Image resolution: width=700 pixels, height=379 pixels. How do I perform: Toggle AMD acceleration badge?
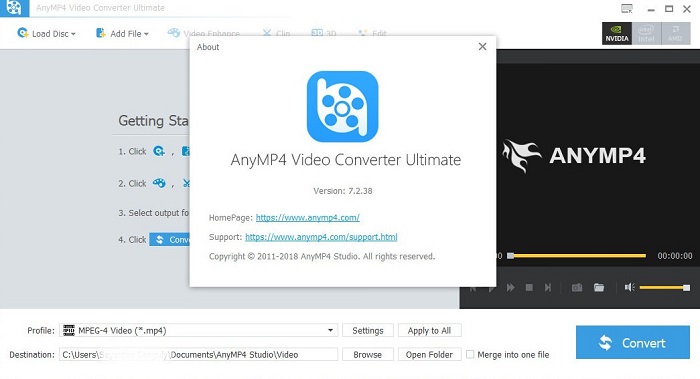tap(675, 33)
